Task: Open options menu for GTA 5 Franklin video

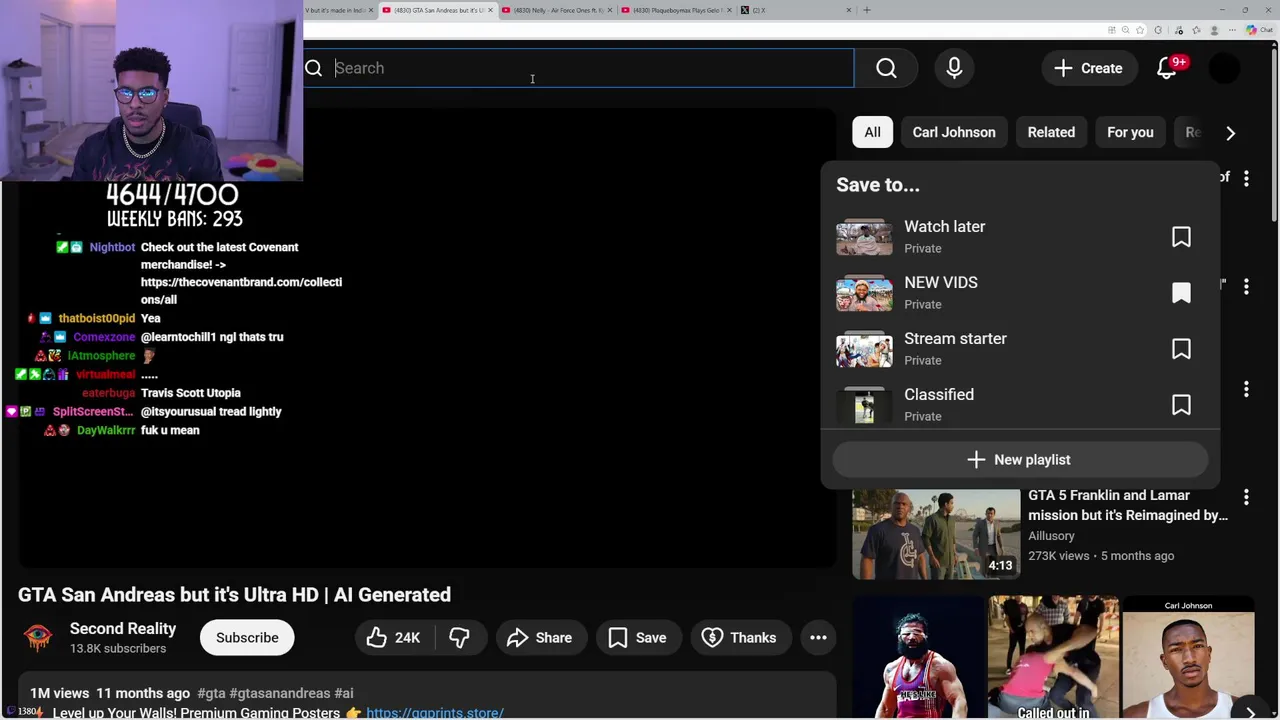Action: point(1246,497)
